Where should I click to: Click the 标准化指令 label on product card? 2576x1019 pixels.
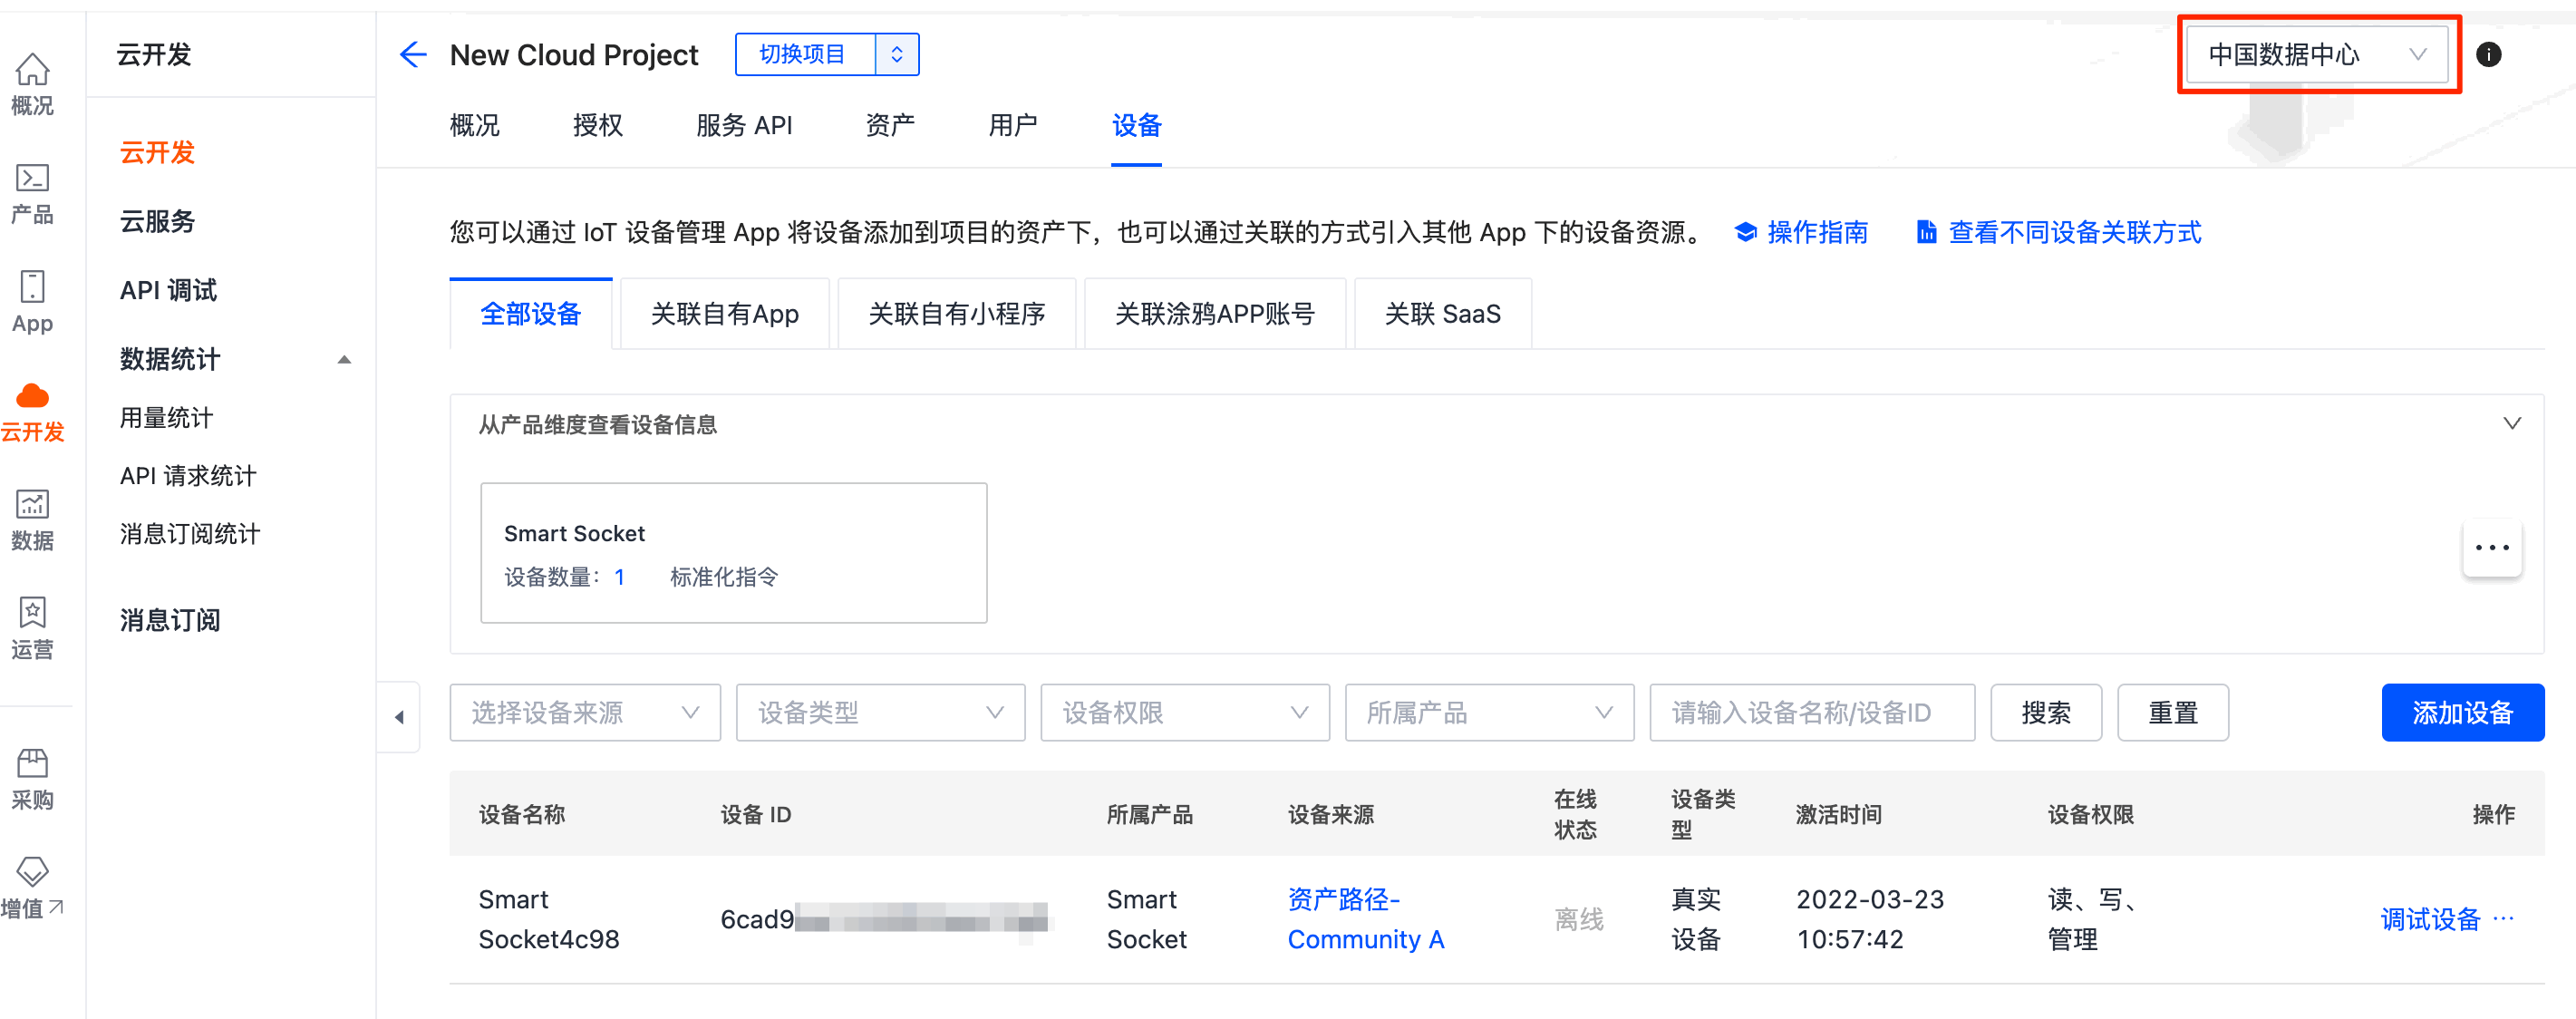(x=724, y=577)
